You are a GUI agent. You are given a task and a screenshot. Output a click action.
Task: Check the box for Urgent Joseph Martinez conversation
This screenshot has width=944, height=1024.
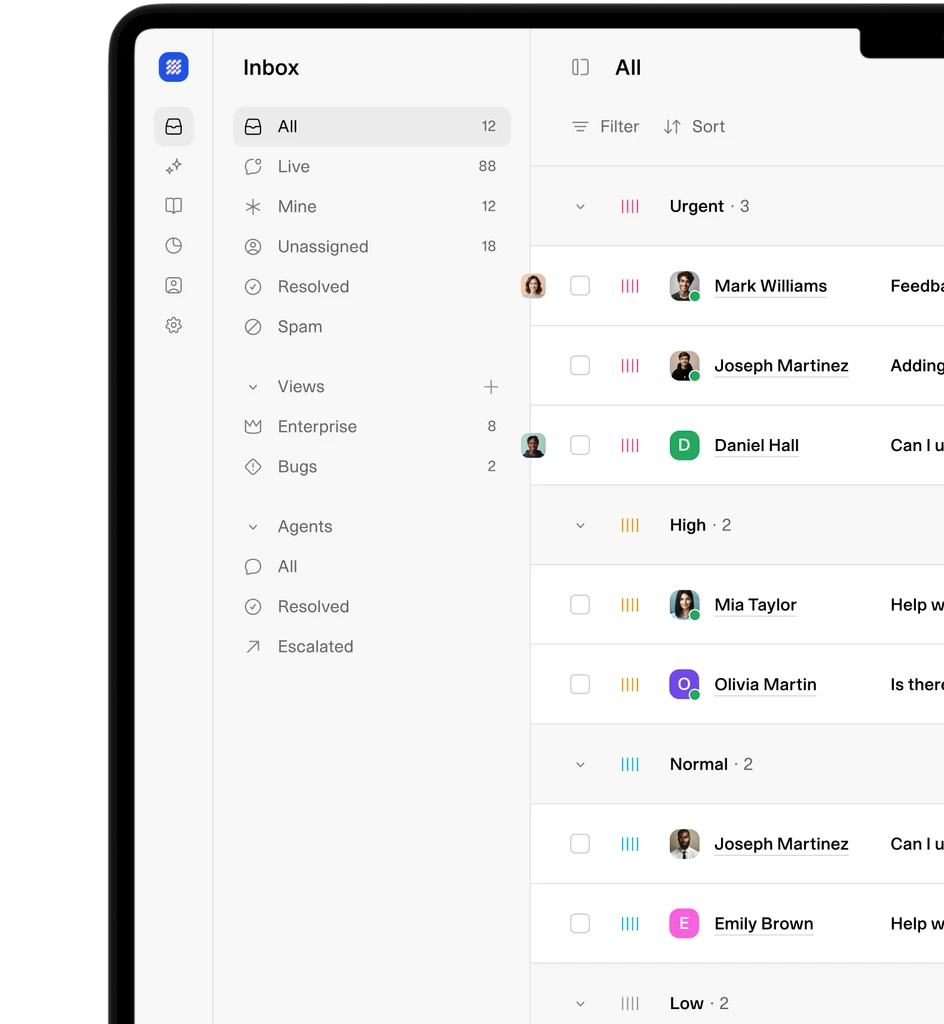[x=580, y=366]
